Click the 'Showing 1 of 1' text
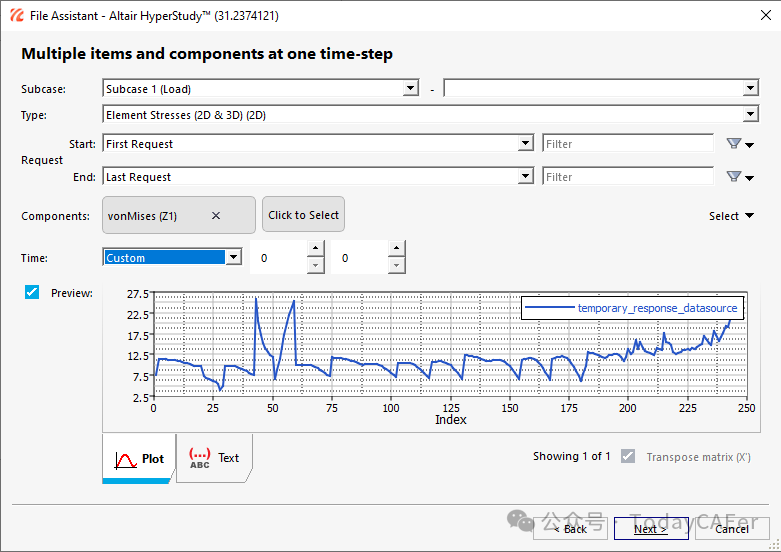Viewport: 781px width, 552px height. (x=571, y=456)
